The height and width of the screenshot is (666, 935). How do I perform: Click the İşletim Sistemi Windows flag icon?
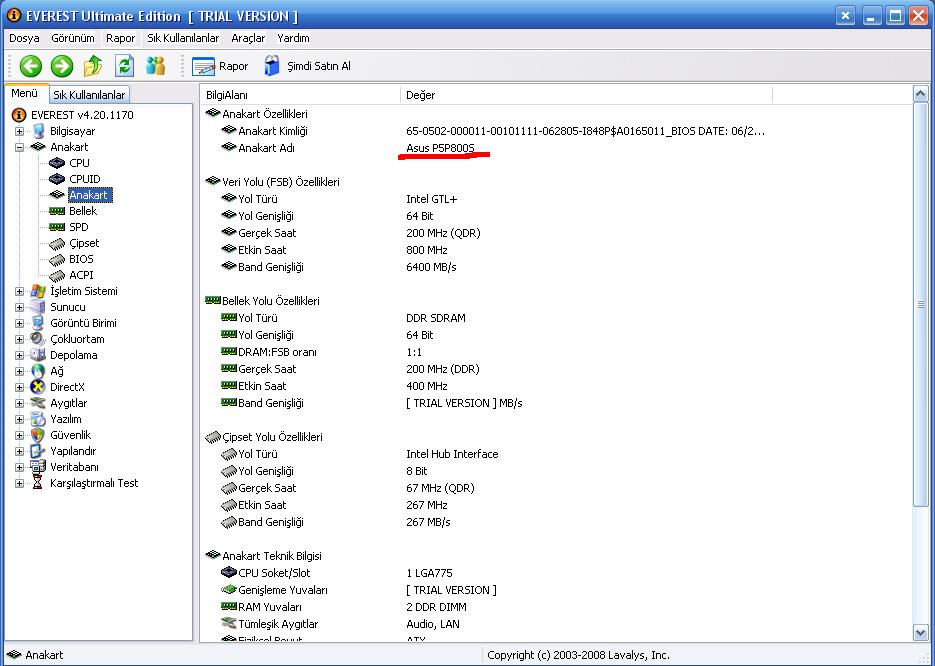pyautogui.click(x=38, y=291)
